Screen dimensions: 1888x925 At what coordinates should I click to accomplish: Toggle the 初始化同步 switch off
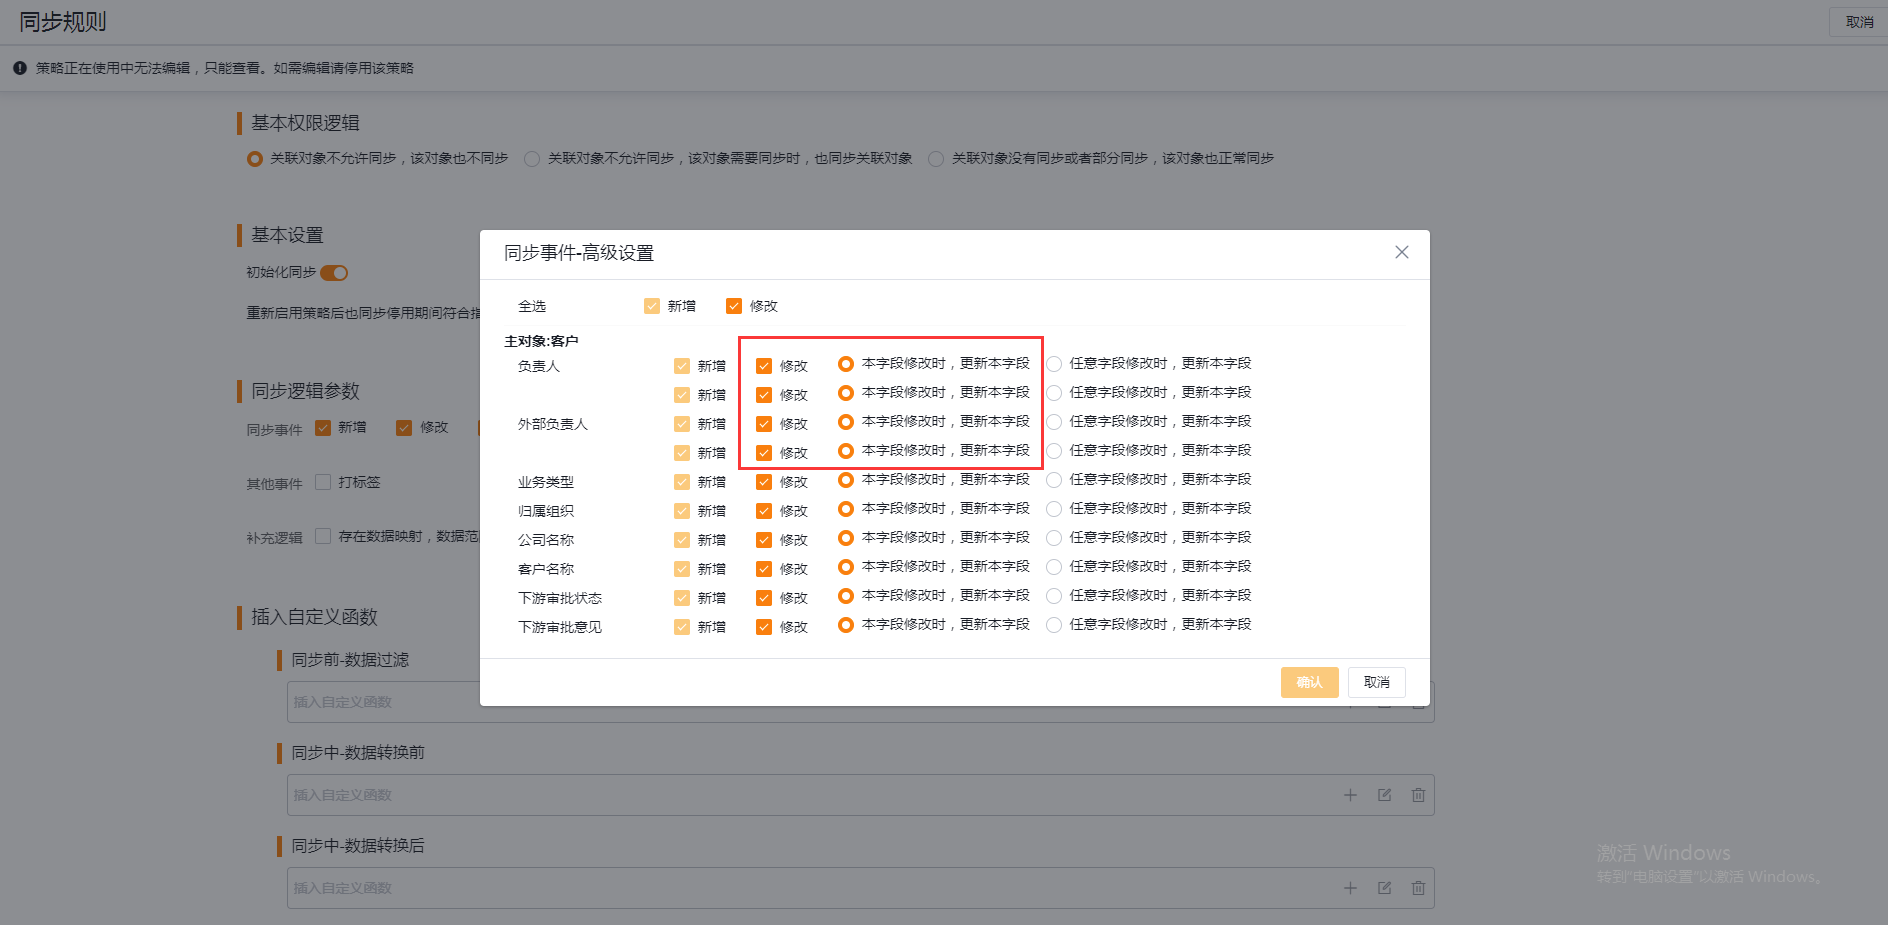pyautogui.click(x=334, y=272)
